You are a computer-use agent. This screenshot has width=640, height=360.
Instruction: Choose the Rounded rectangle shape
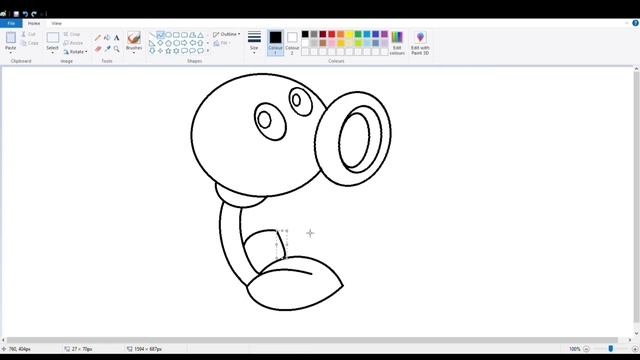[184, 35]
